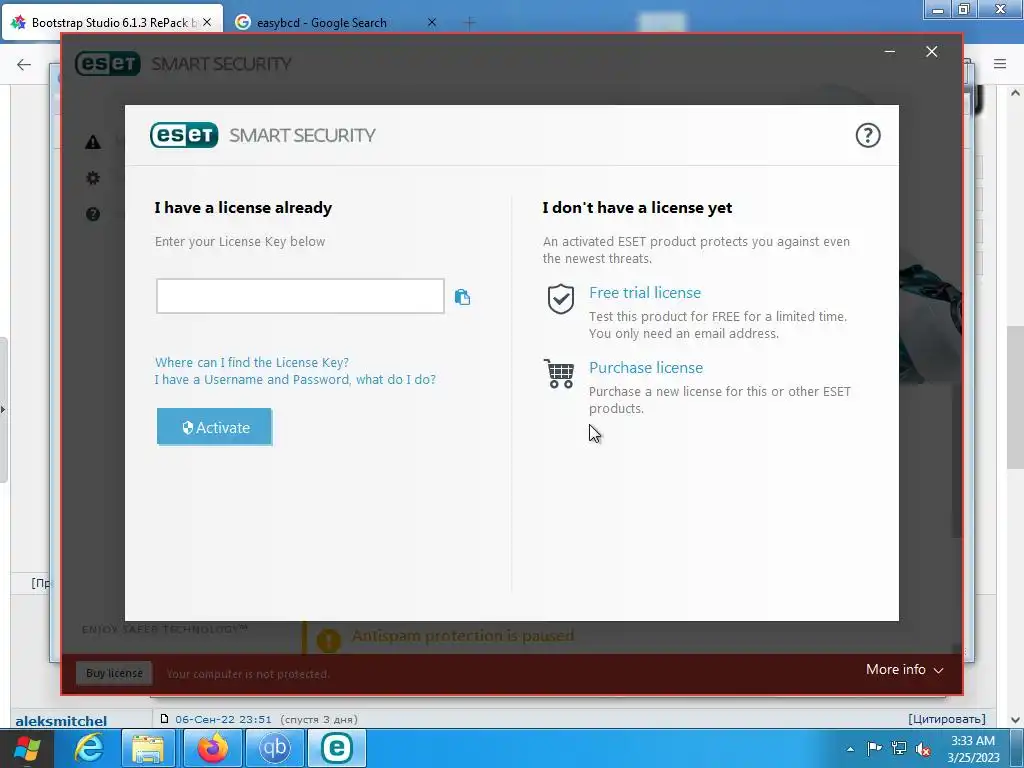
Task: Open the Setup gear sidebar icon
Action: tap(93, 178)
